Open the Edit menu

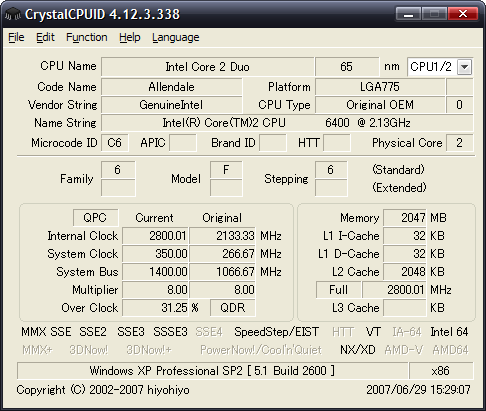click(x=45, y=37)
